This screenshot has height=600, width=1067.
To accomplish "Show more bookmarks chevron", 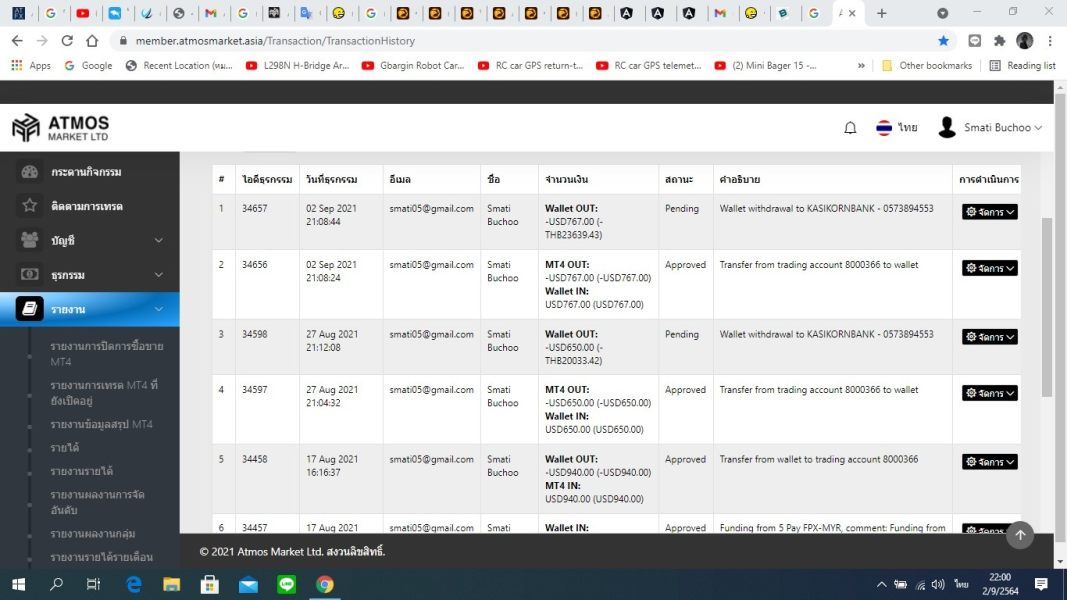I will pyautogui.click(x=861, y=65).
